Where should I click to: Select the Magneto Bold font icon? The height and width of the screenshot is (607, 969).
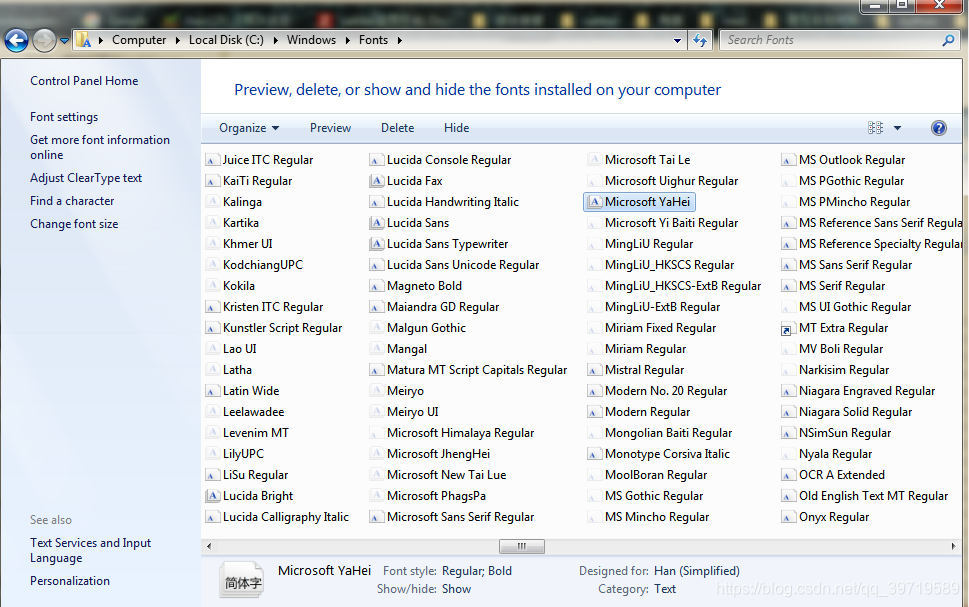pyautogui.click(x=376, y=286)
